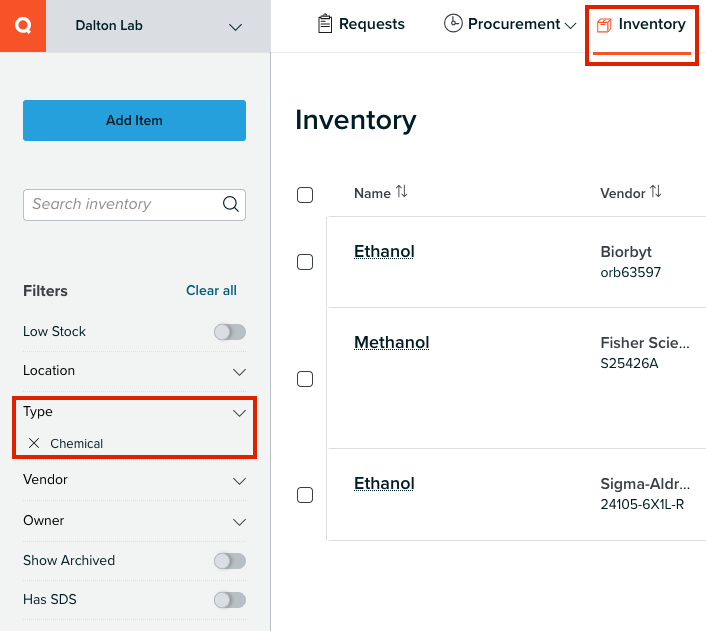Click the Inventory box icon

pyautogui.click(x=604, y=25)
